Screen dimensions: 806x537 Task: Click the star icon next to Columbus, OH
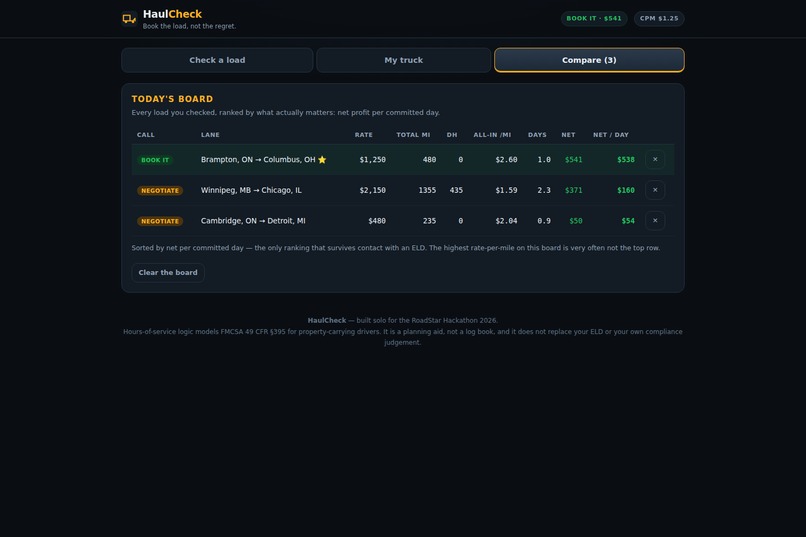pos(322,160)
